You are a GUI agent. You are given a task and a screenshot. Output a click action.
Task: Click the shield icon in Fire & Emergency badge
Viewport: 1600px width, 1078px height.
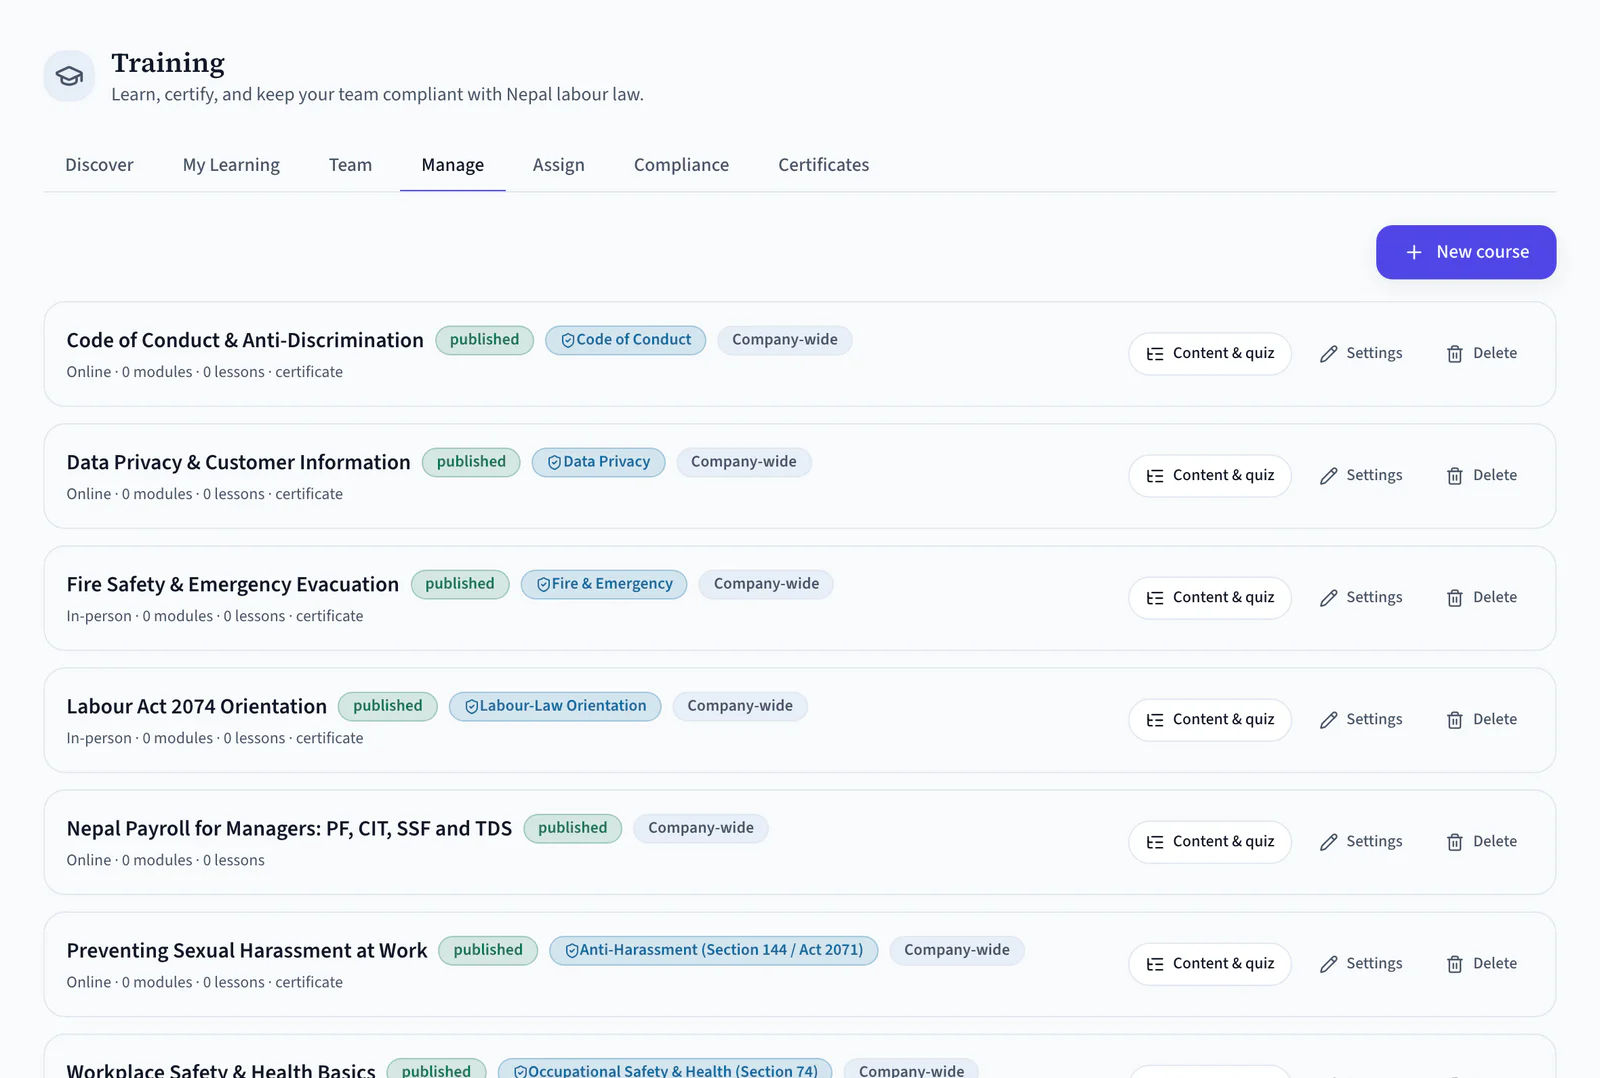[x=544, y=585]
